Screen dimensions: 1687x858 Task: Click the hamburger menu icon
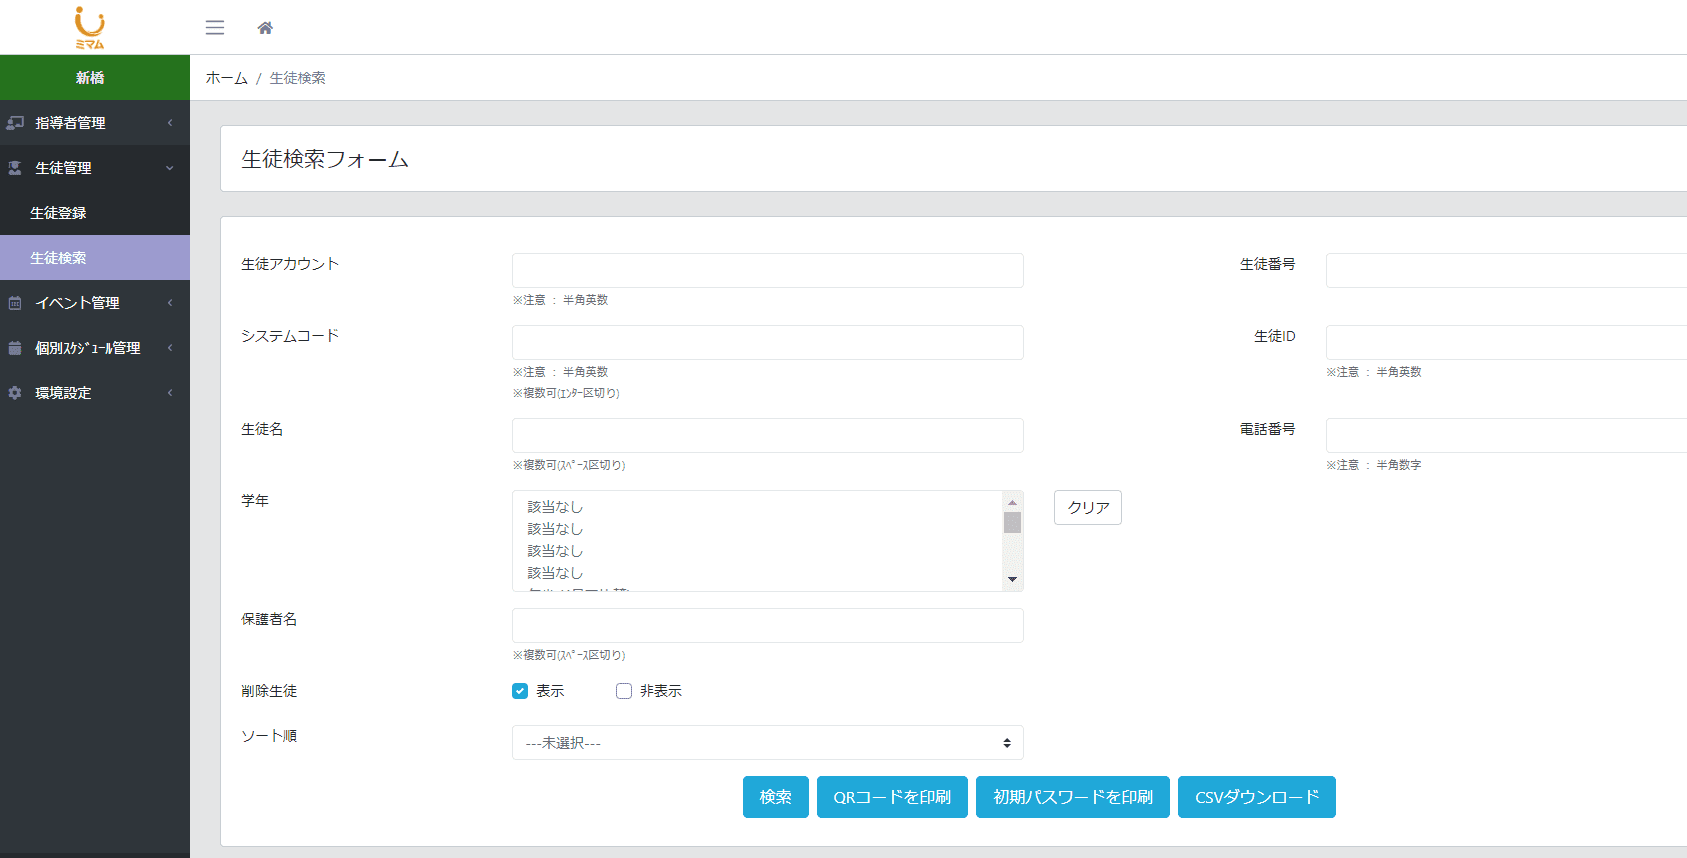point(215,28)
